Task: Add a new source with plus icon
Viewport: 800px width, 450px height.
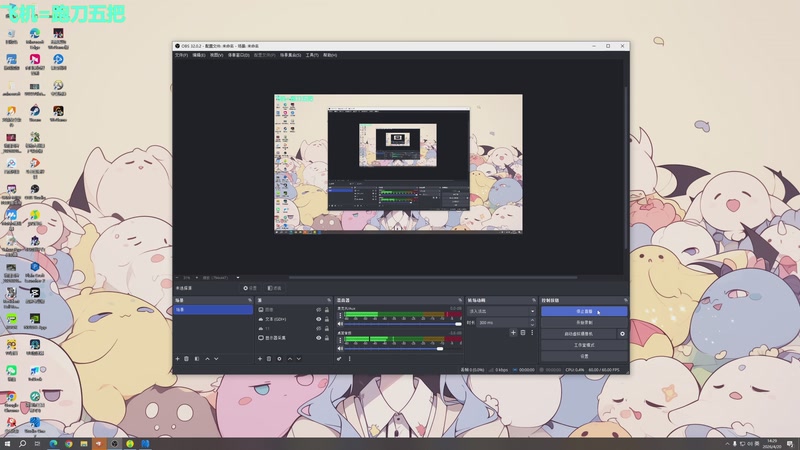Action: pos(260,359)
